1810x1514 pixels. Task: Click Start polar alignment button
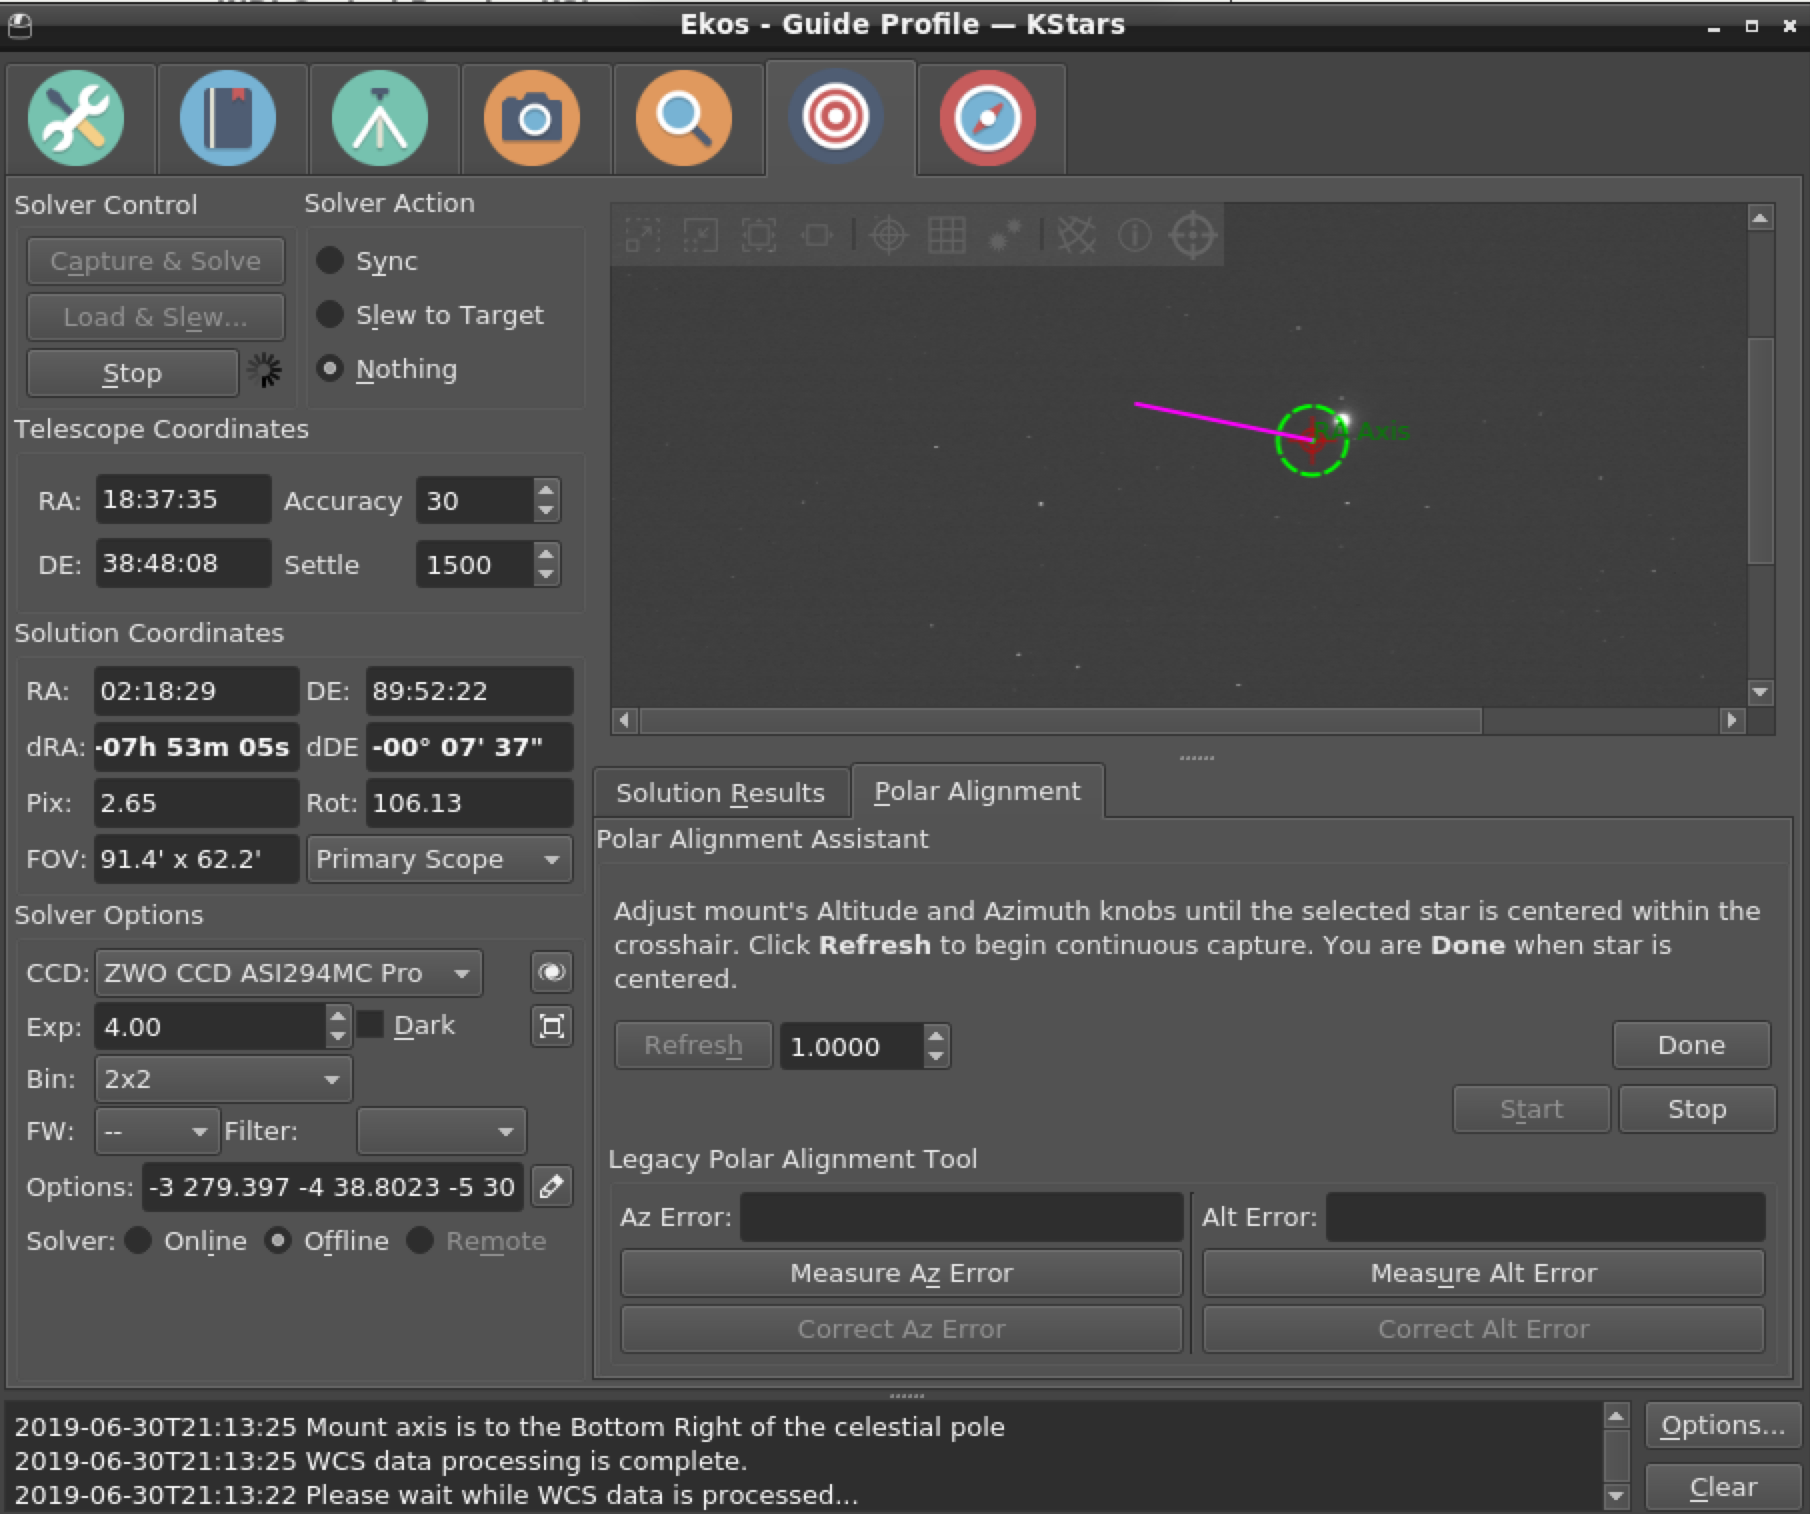pyautogui.click(x=1531, y=1109)
